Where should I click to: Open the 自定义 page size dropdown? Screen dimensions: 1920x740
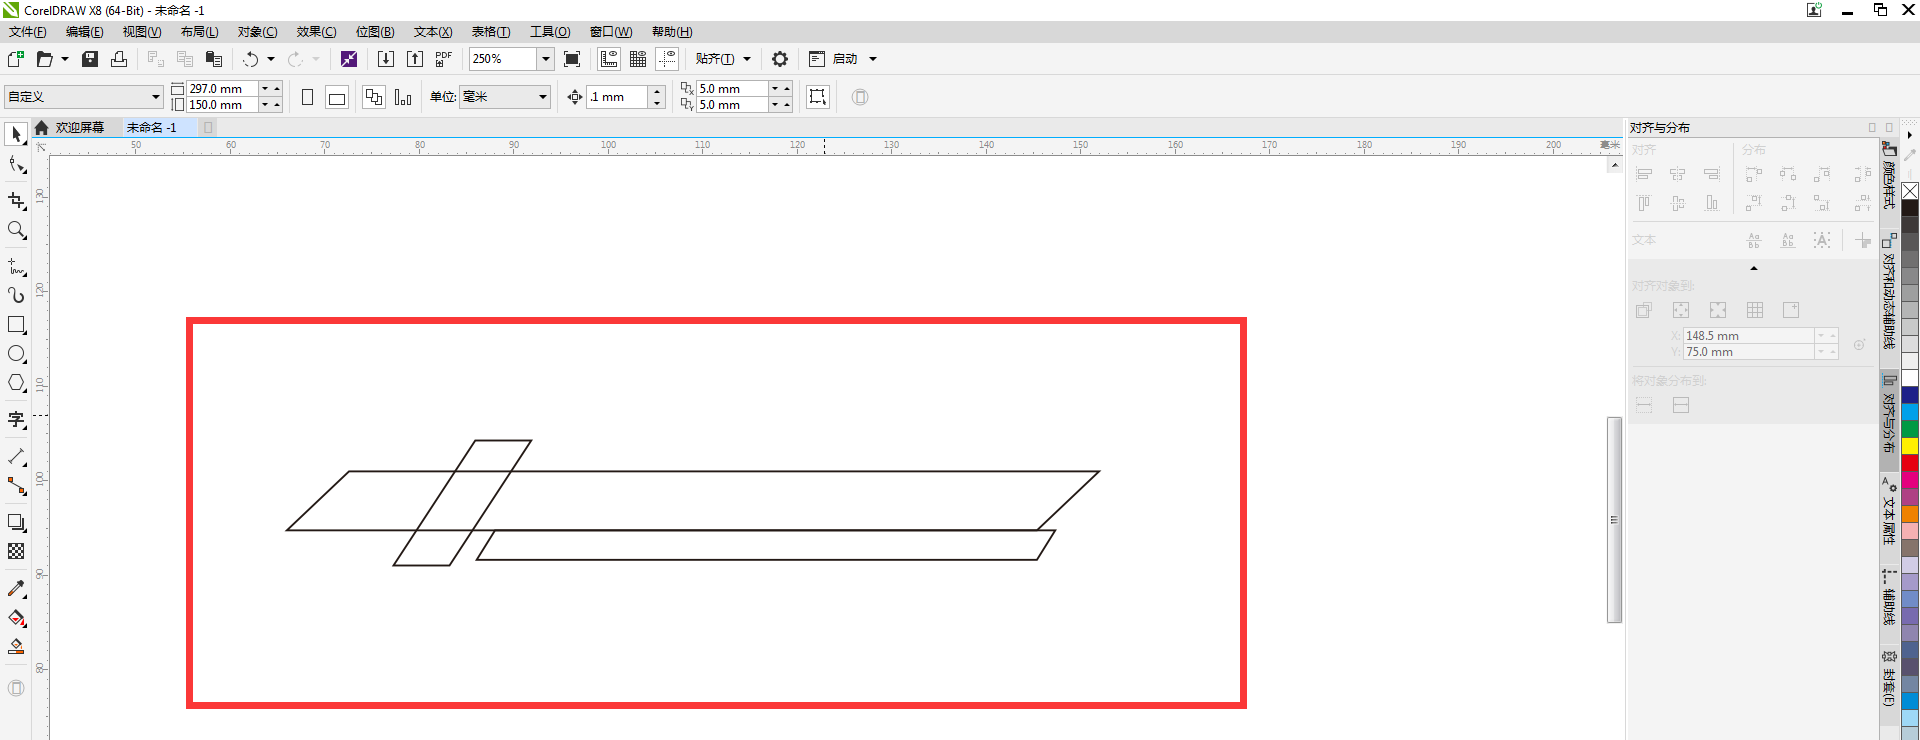click(x=155, y=97)
